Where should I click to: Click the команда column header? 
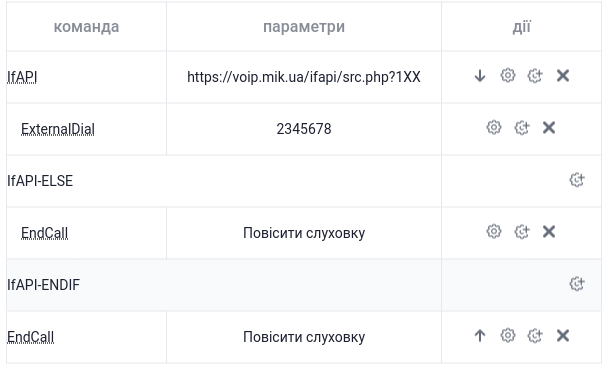click(x=86, y=26)
